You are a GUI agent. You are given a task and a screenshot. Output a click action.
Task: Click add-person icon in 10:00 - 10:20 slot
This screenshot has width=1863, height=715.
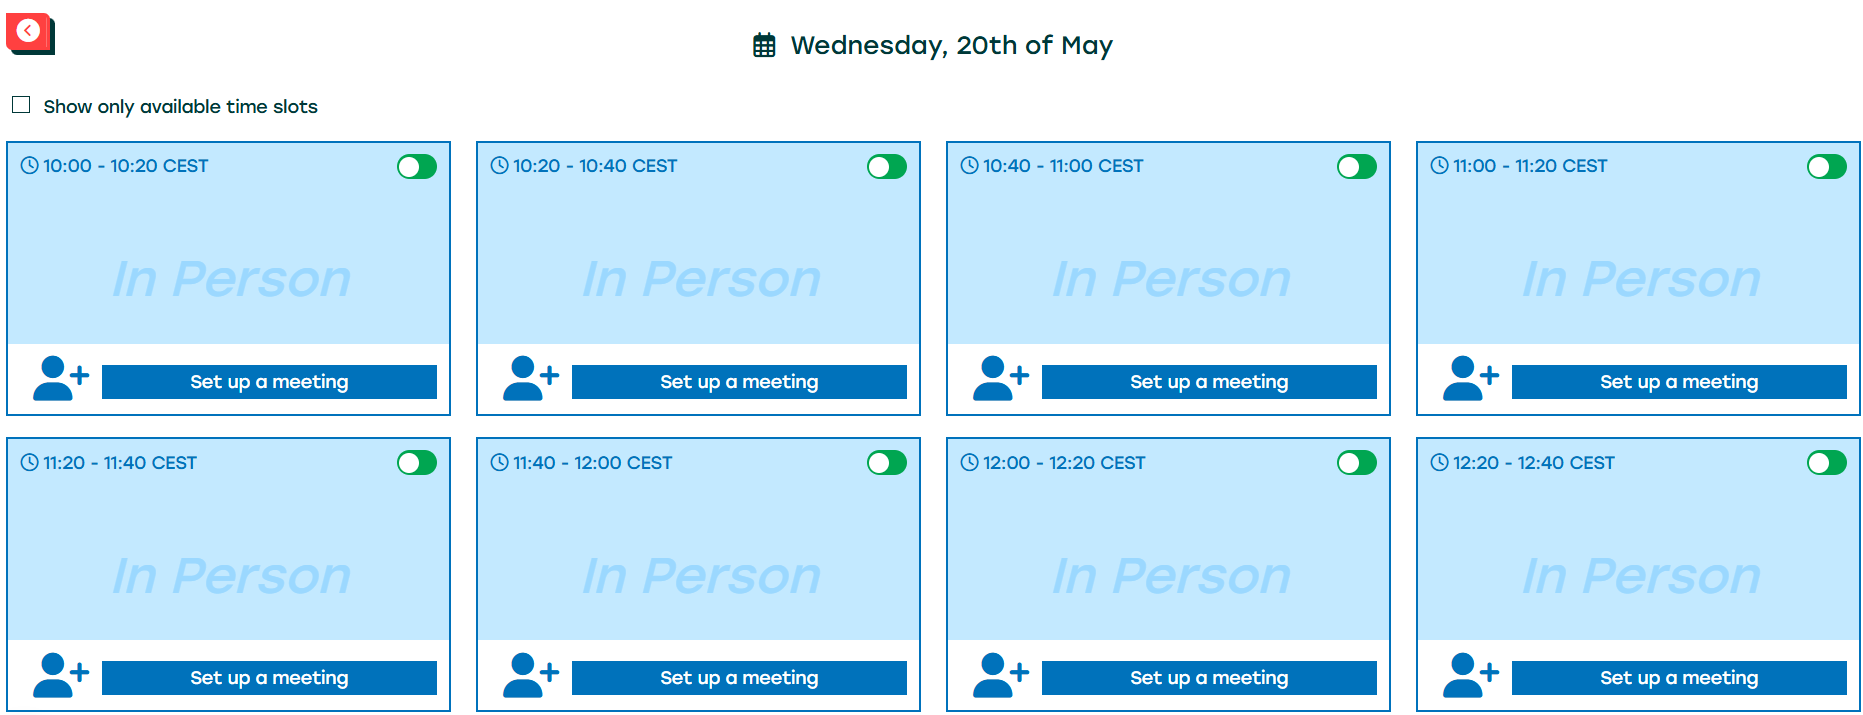pos(60,379)
